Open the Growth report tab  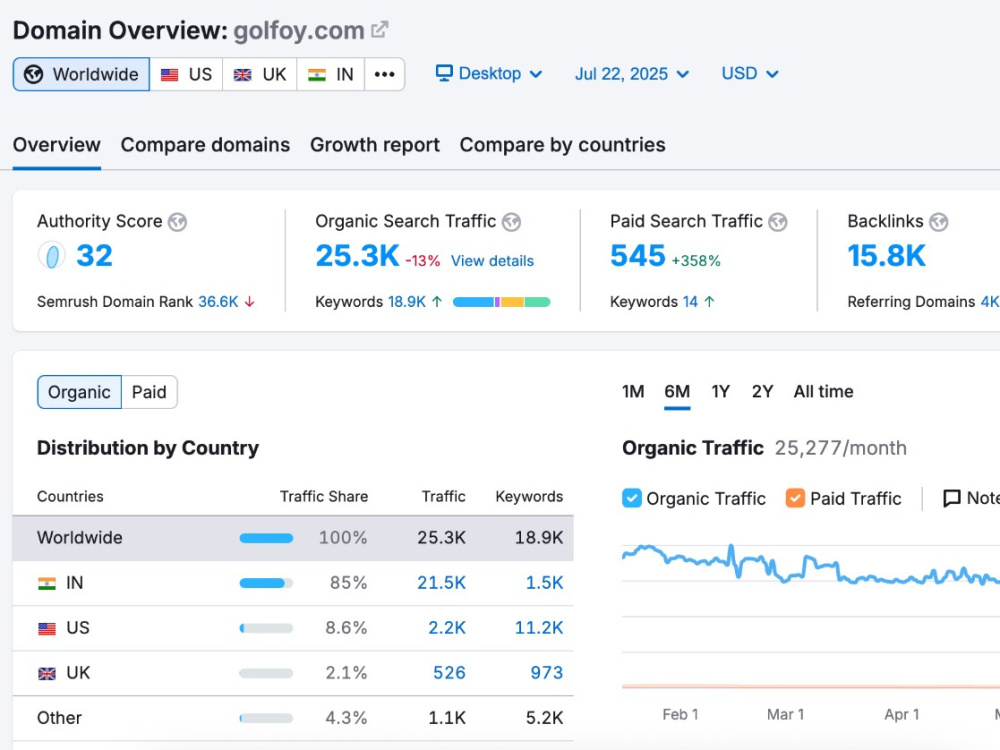(375, 145)
